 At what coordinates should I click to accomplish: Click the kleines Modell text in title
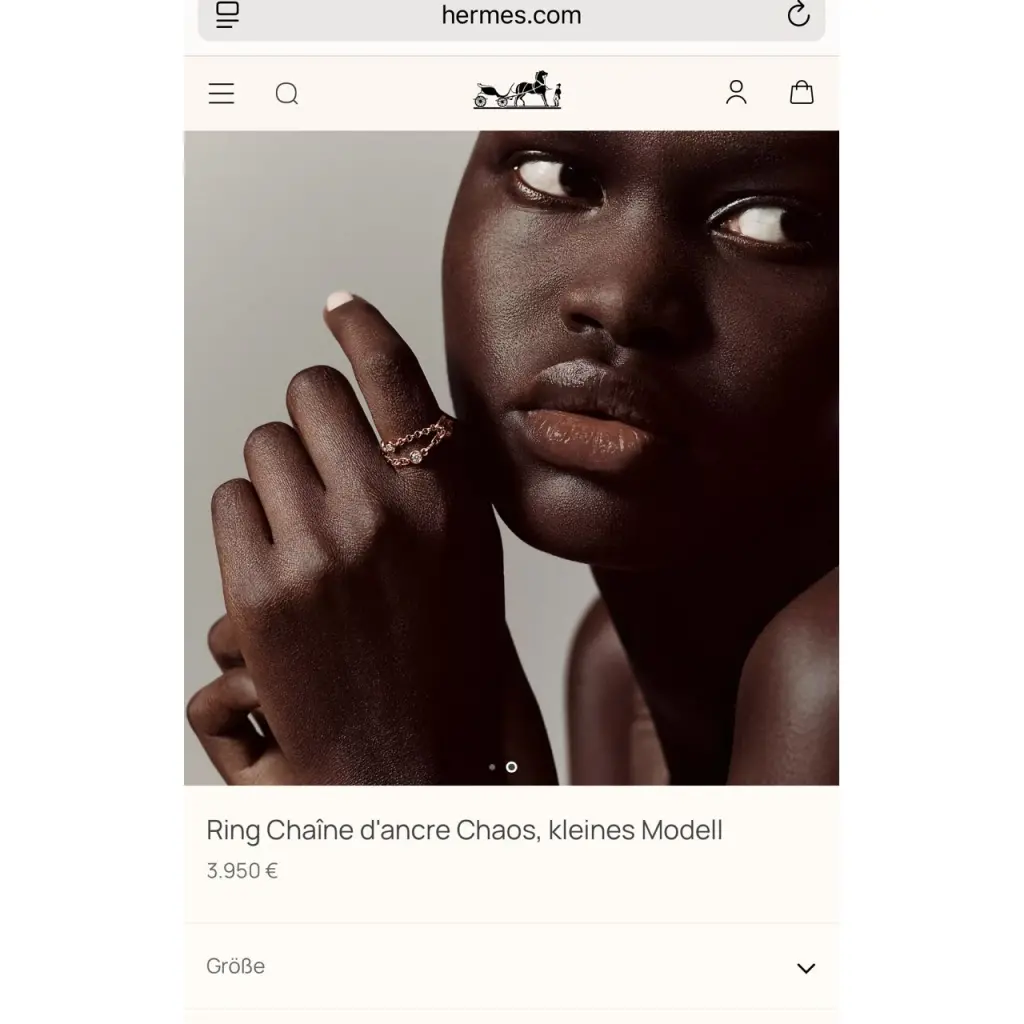point(635,831)
